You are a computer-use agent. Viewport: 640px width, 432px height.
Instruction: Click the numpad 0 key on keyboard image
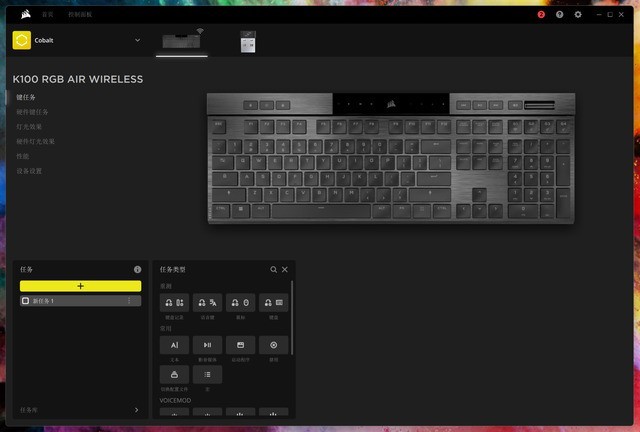pos(523,211)
